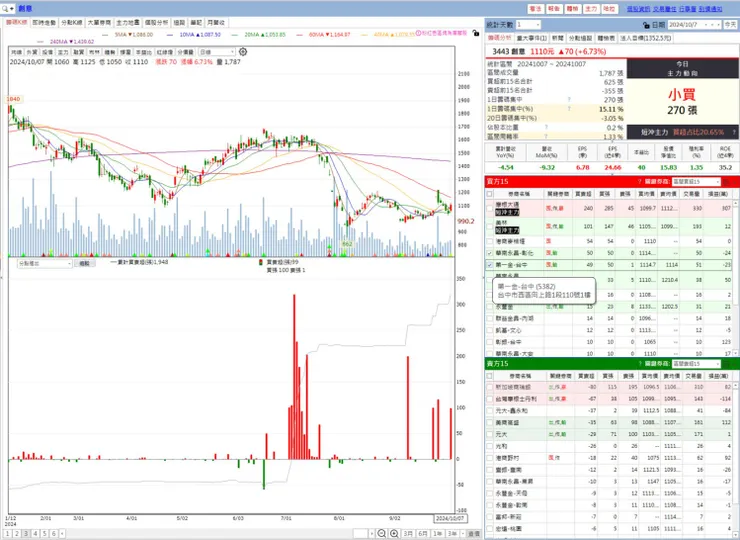Switch to the 月營收 tab
The height and width of the screenshot is (540, 740).
point(216,22)
